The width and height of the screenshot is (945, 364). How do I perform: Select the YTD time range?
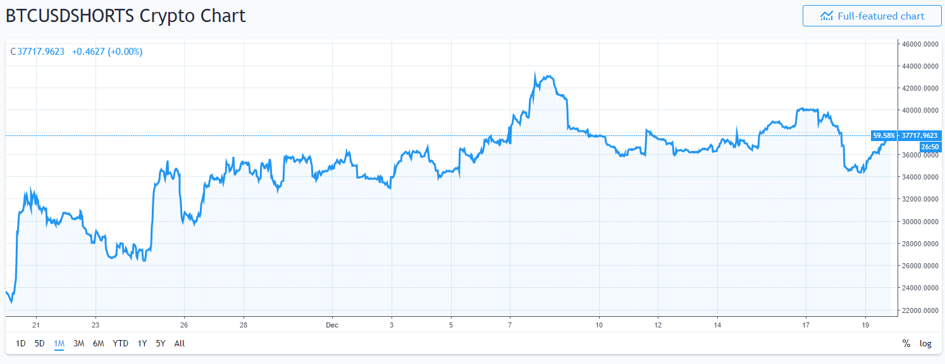[121, 344]
